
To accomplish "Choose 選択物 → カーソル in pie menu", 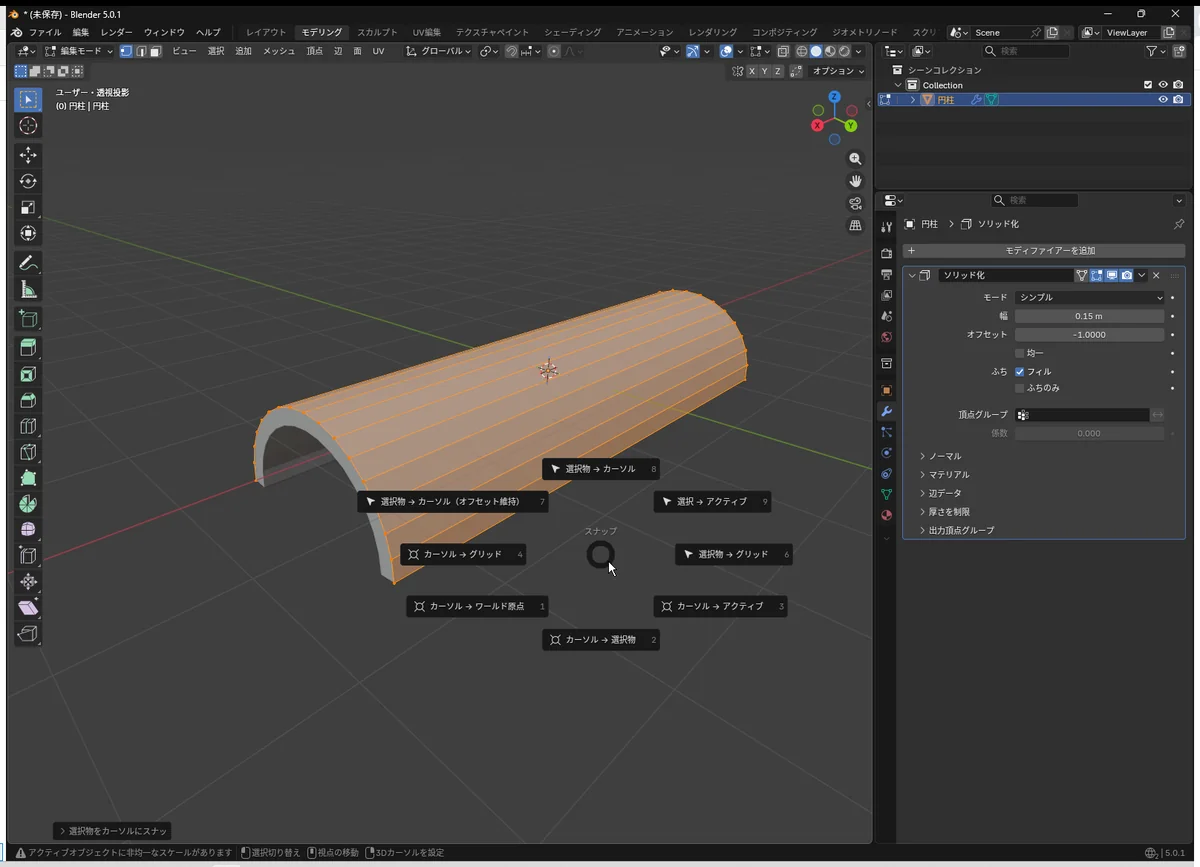I will (600, 469).
